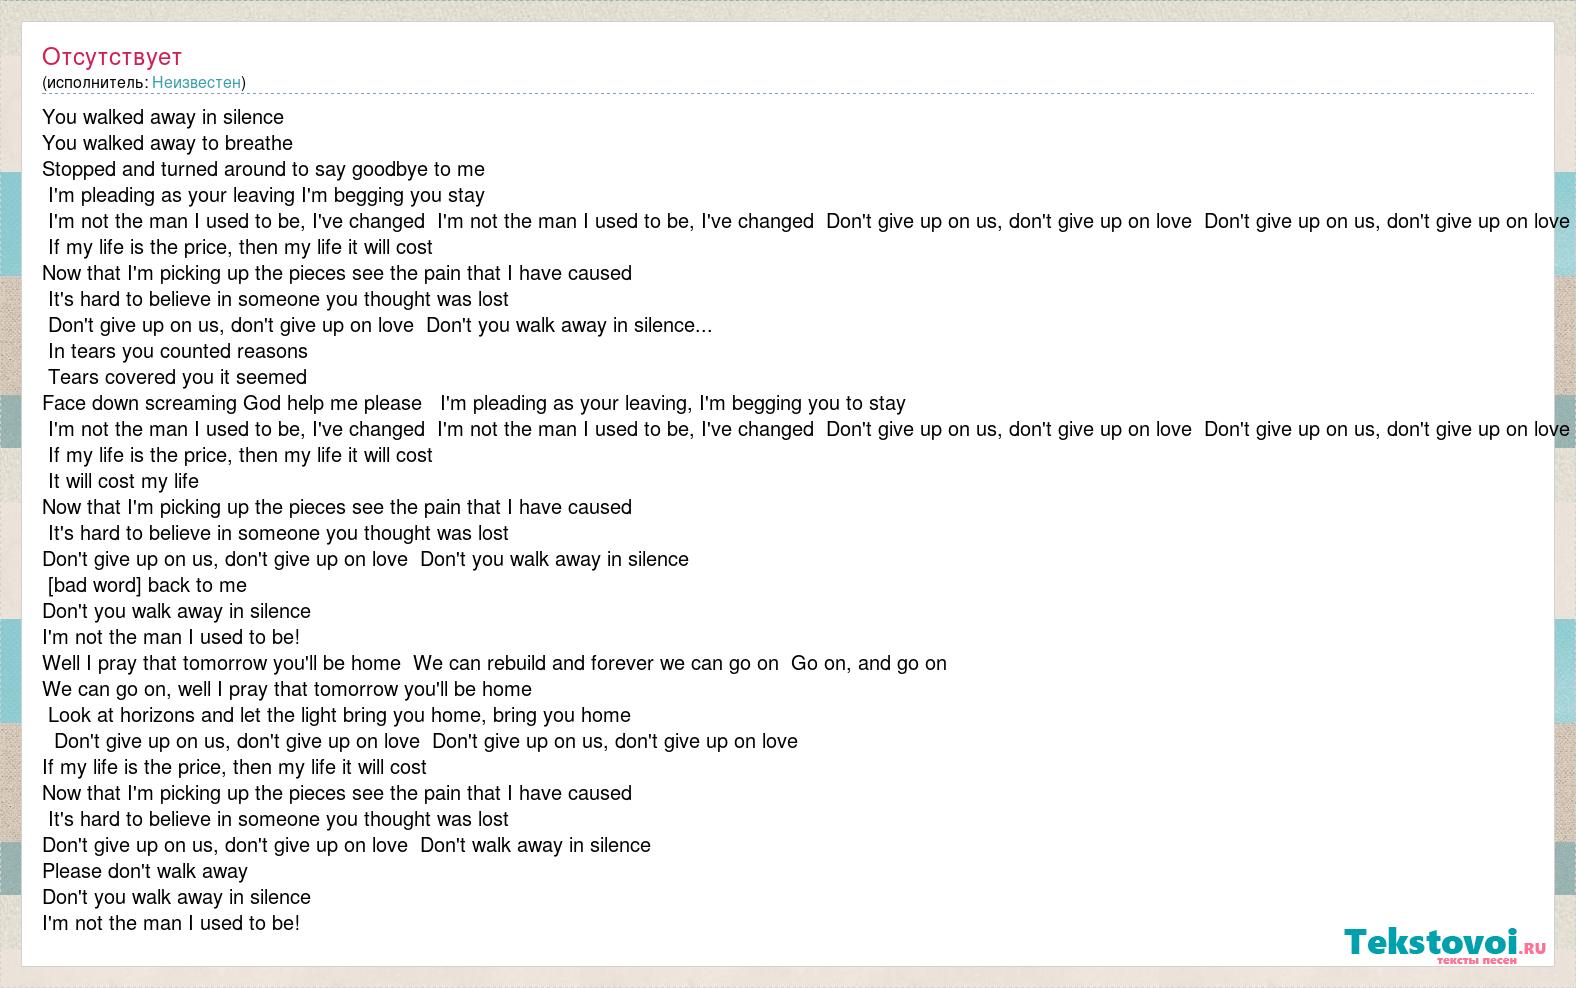Screen dimensions: 1576x988
Task: Click the line 'Tears covered you it seemed'
Action: (177, 377)
